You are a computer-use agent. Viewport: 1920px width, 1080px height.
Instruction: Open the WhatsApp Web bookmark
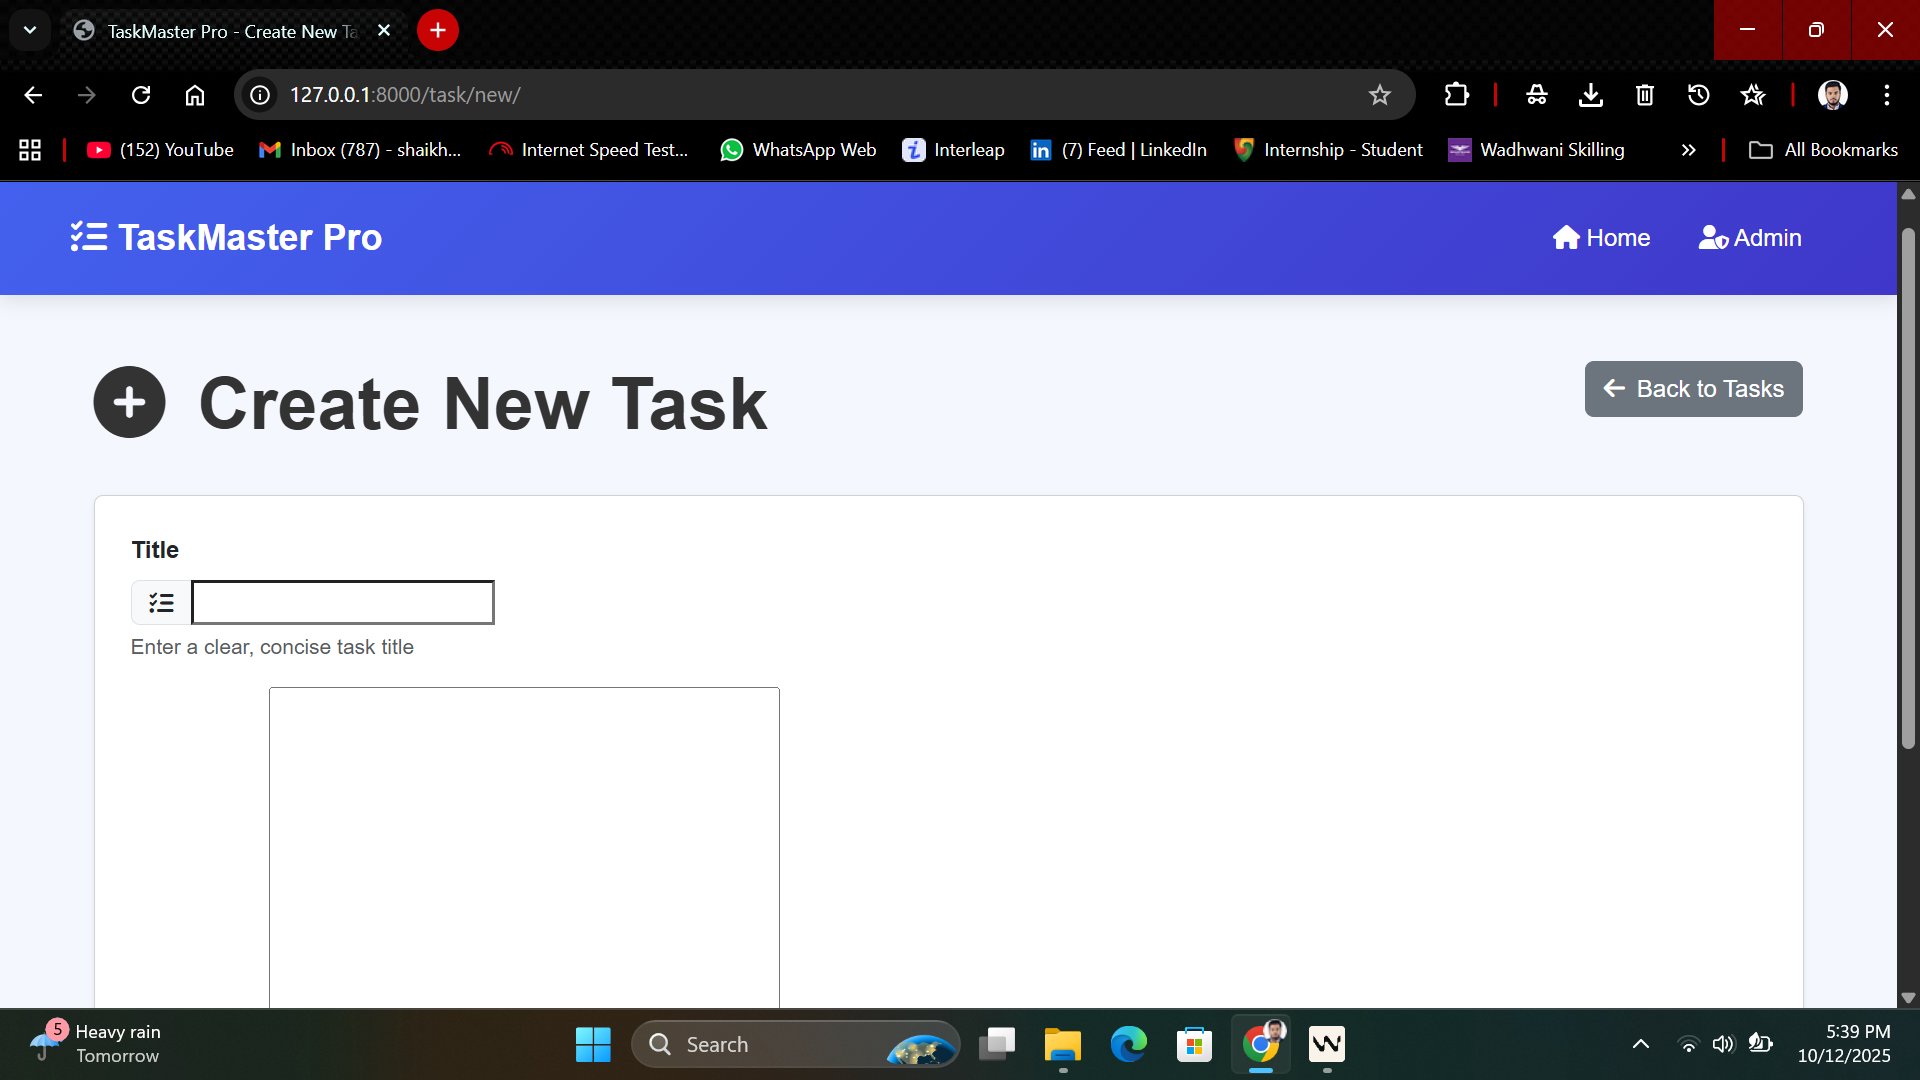click(x=798, y=150)
